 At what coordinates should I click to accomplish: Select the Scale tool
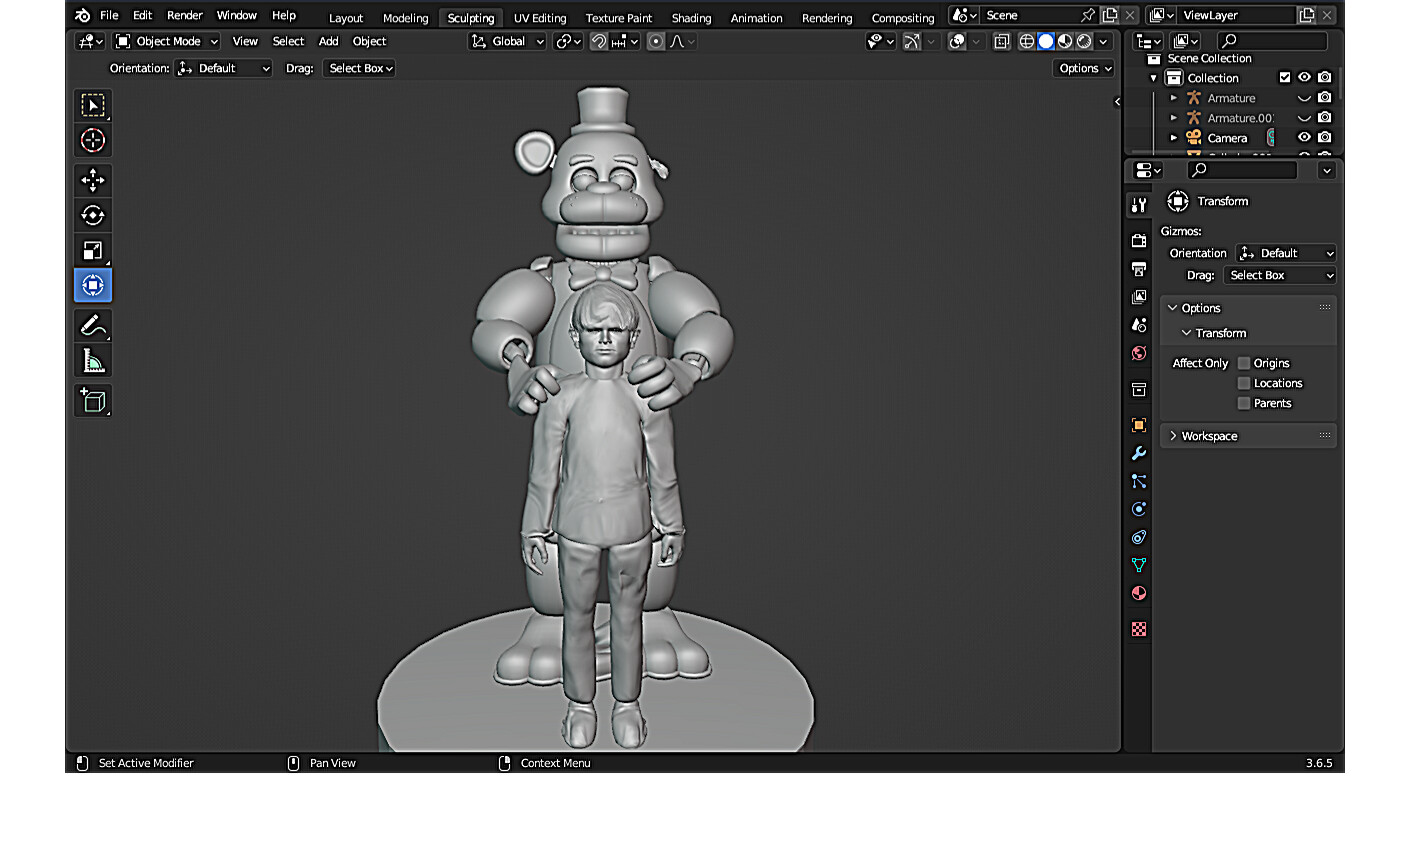pos(93,250)
